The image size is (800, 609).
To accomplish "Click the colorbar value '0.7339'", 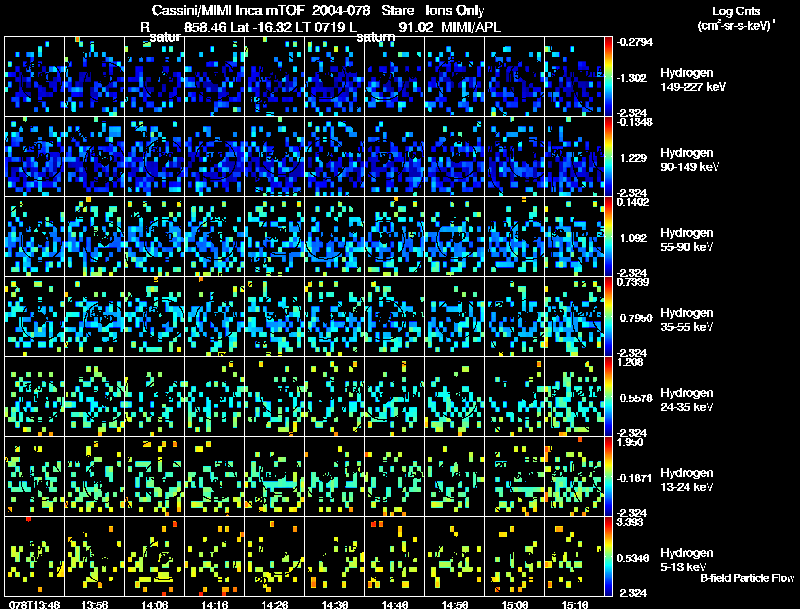I will click(x=633, y=282).
